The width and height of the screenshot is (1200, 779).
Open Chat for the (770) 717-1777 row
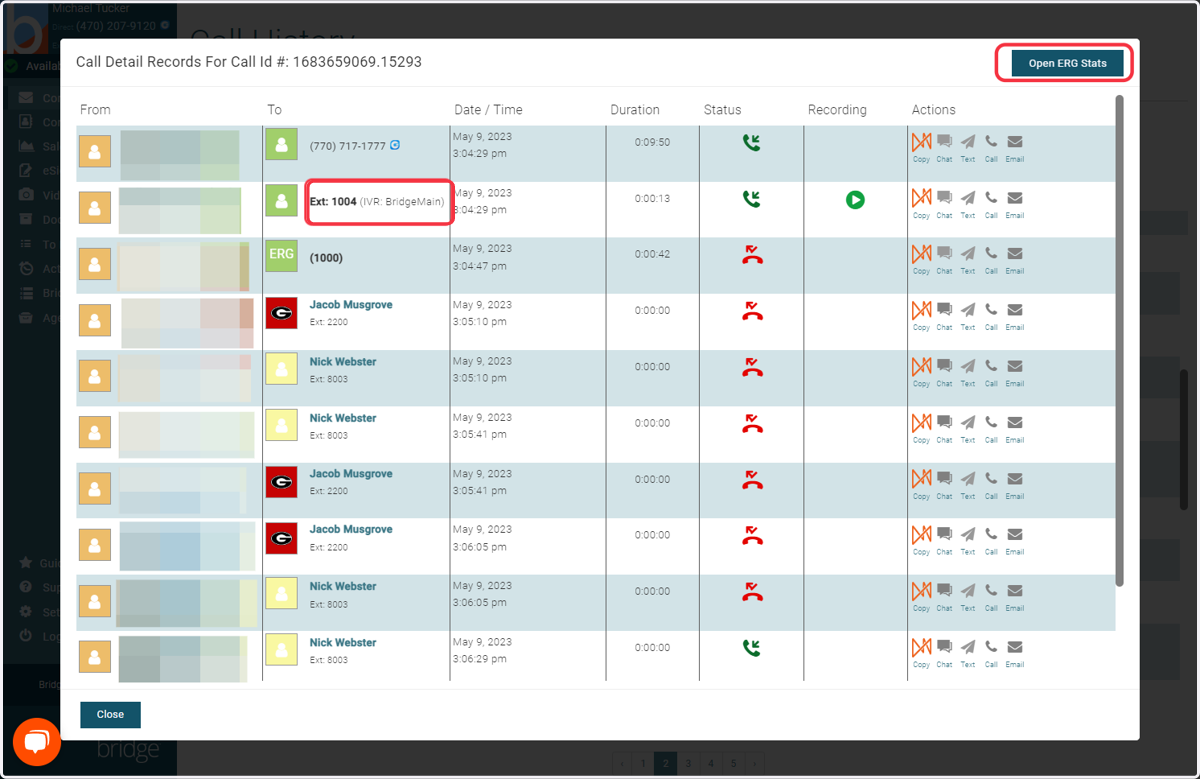point(944,147)
